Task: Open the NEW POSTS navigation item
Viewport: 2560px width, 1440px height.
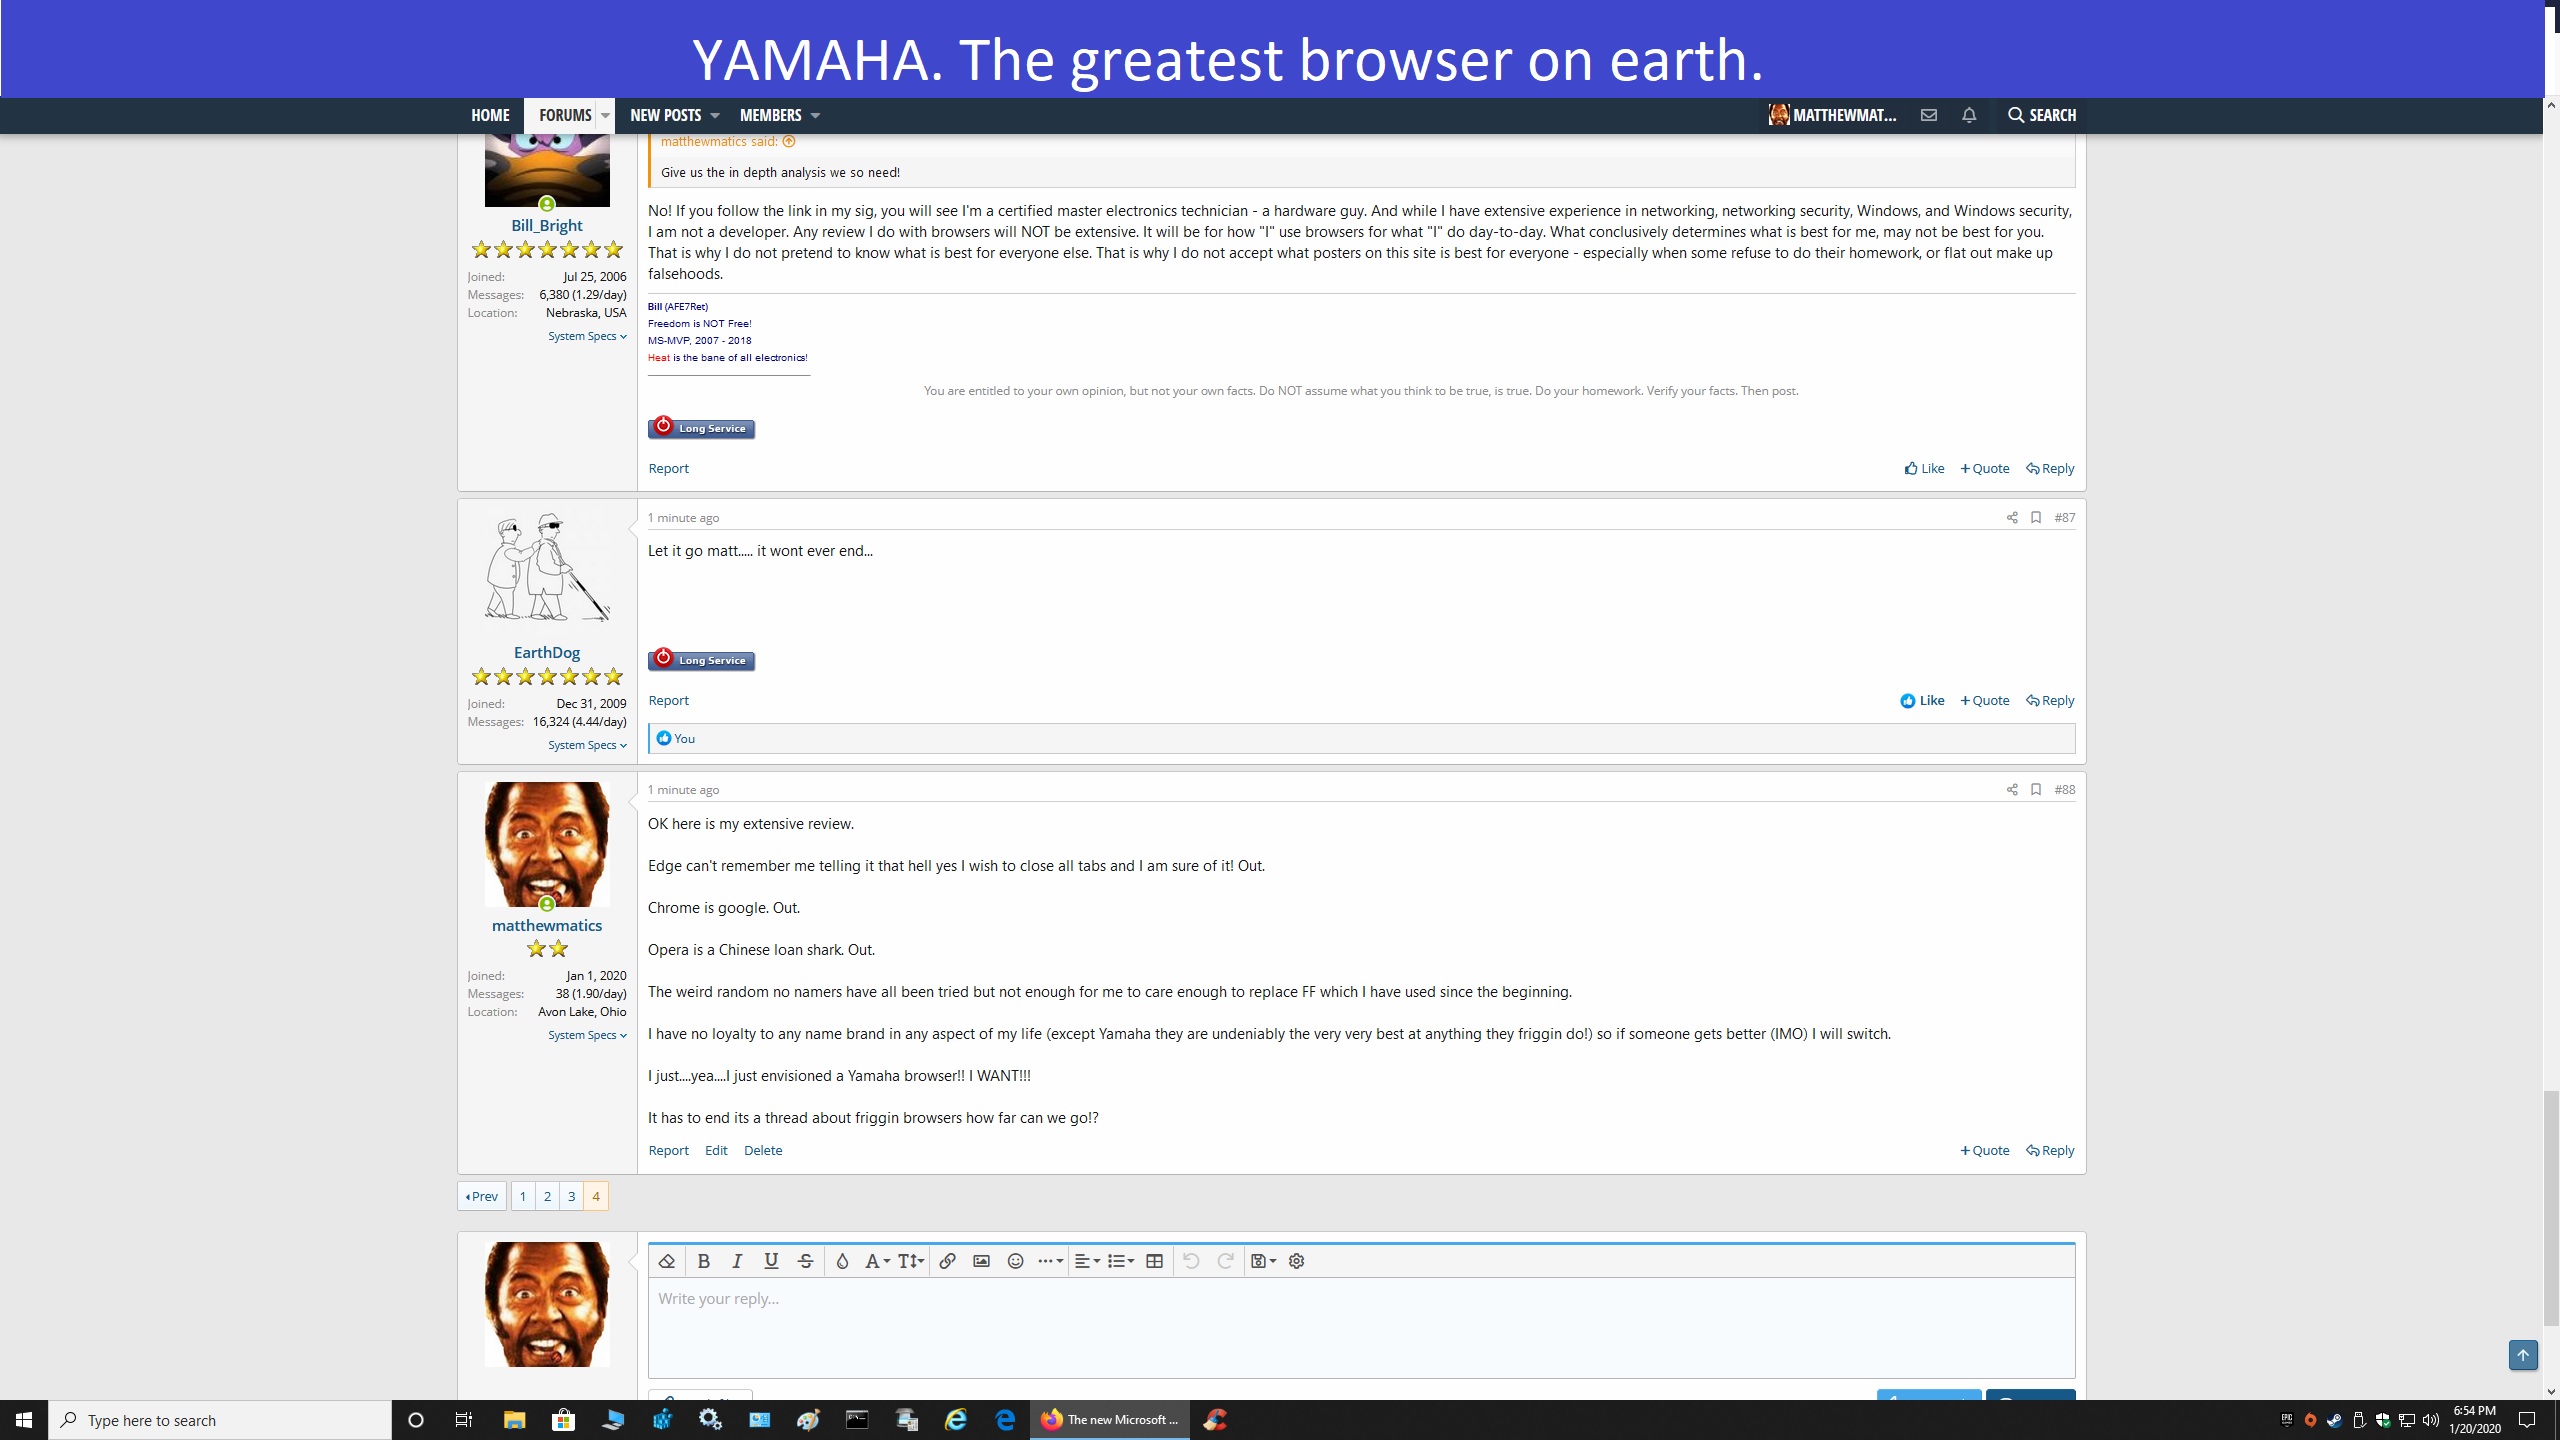Action: [666, 115]
